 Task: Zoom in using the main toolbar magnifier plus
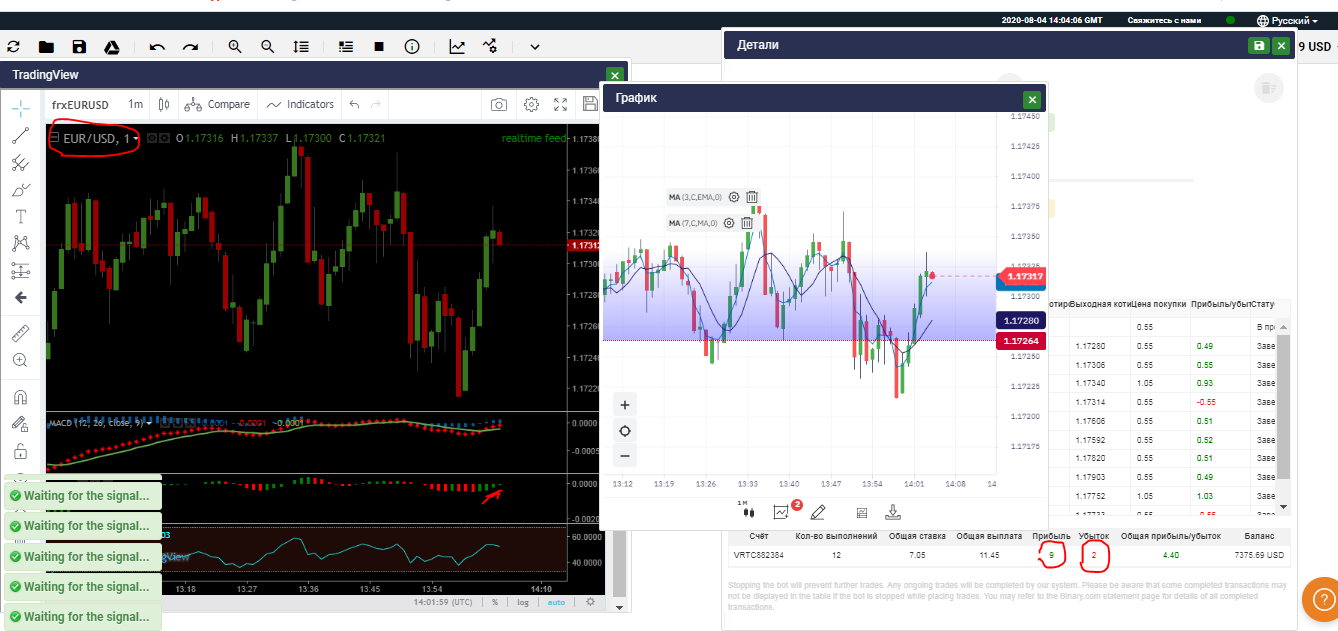(235, 46)
